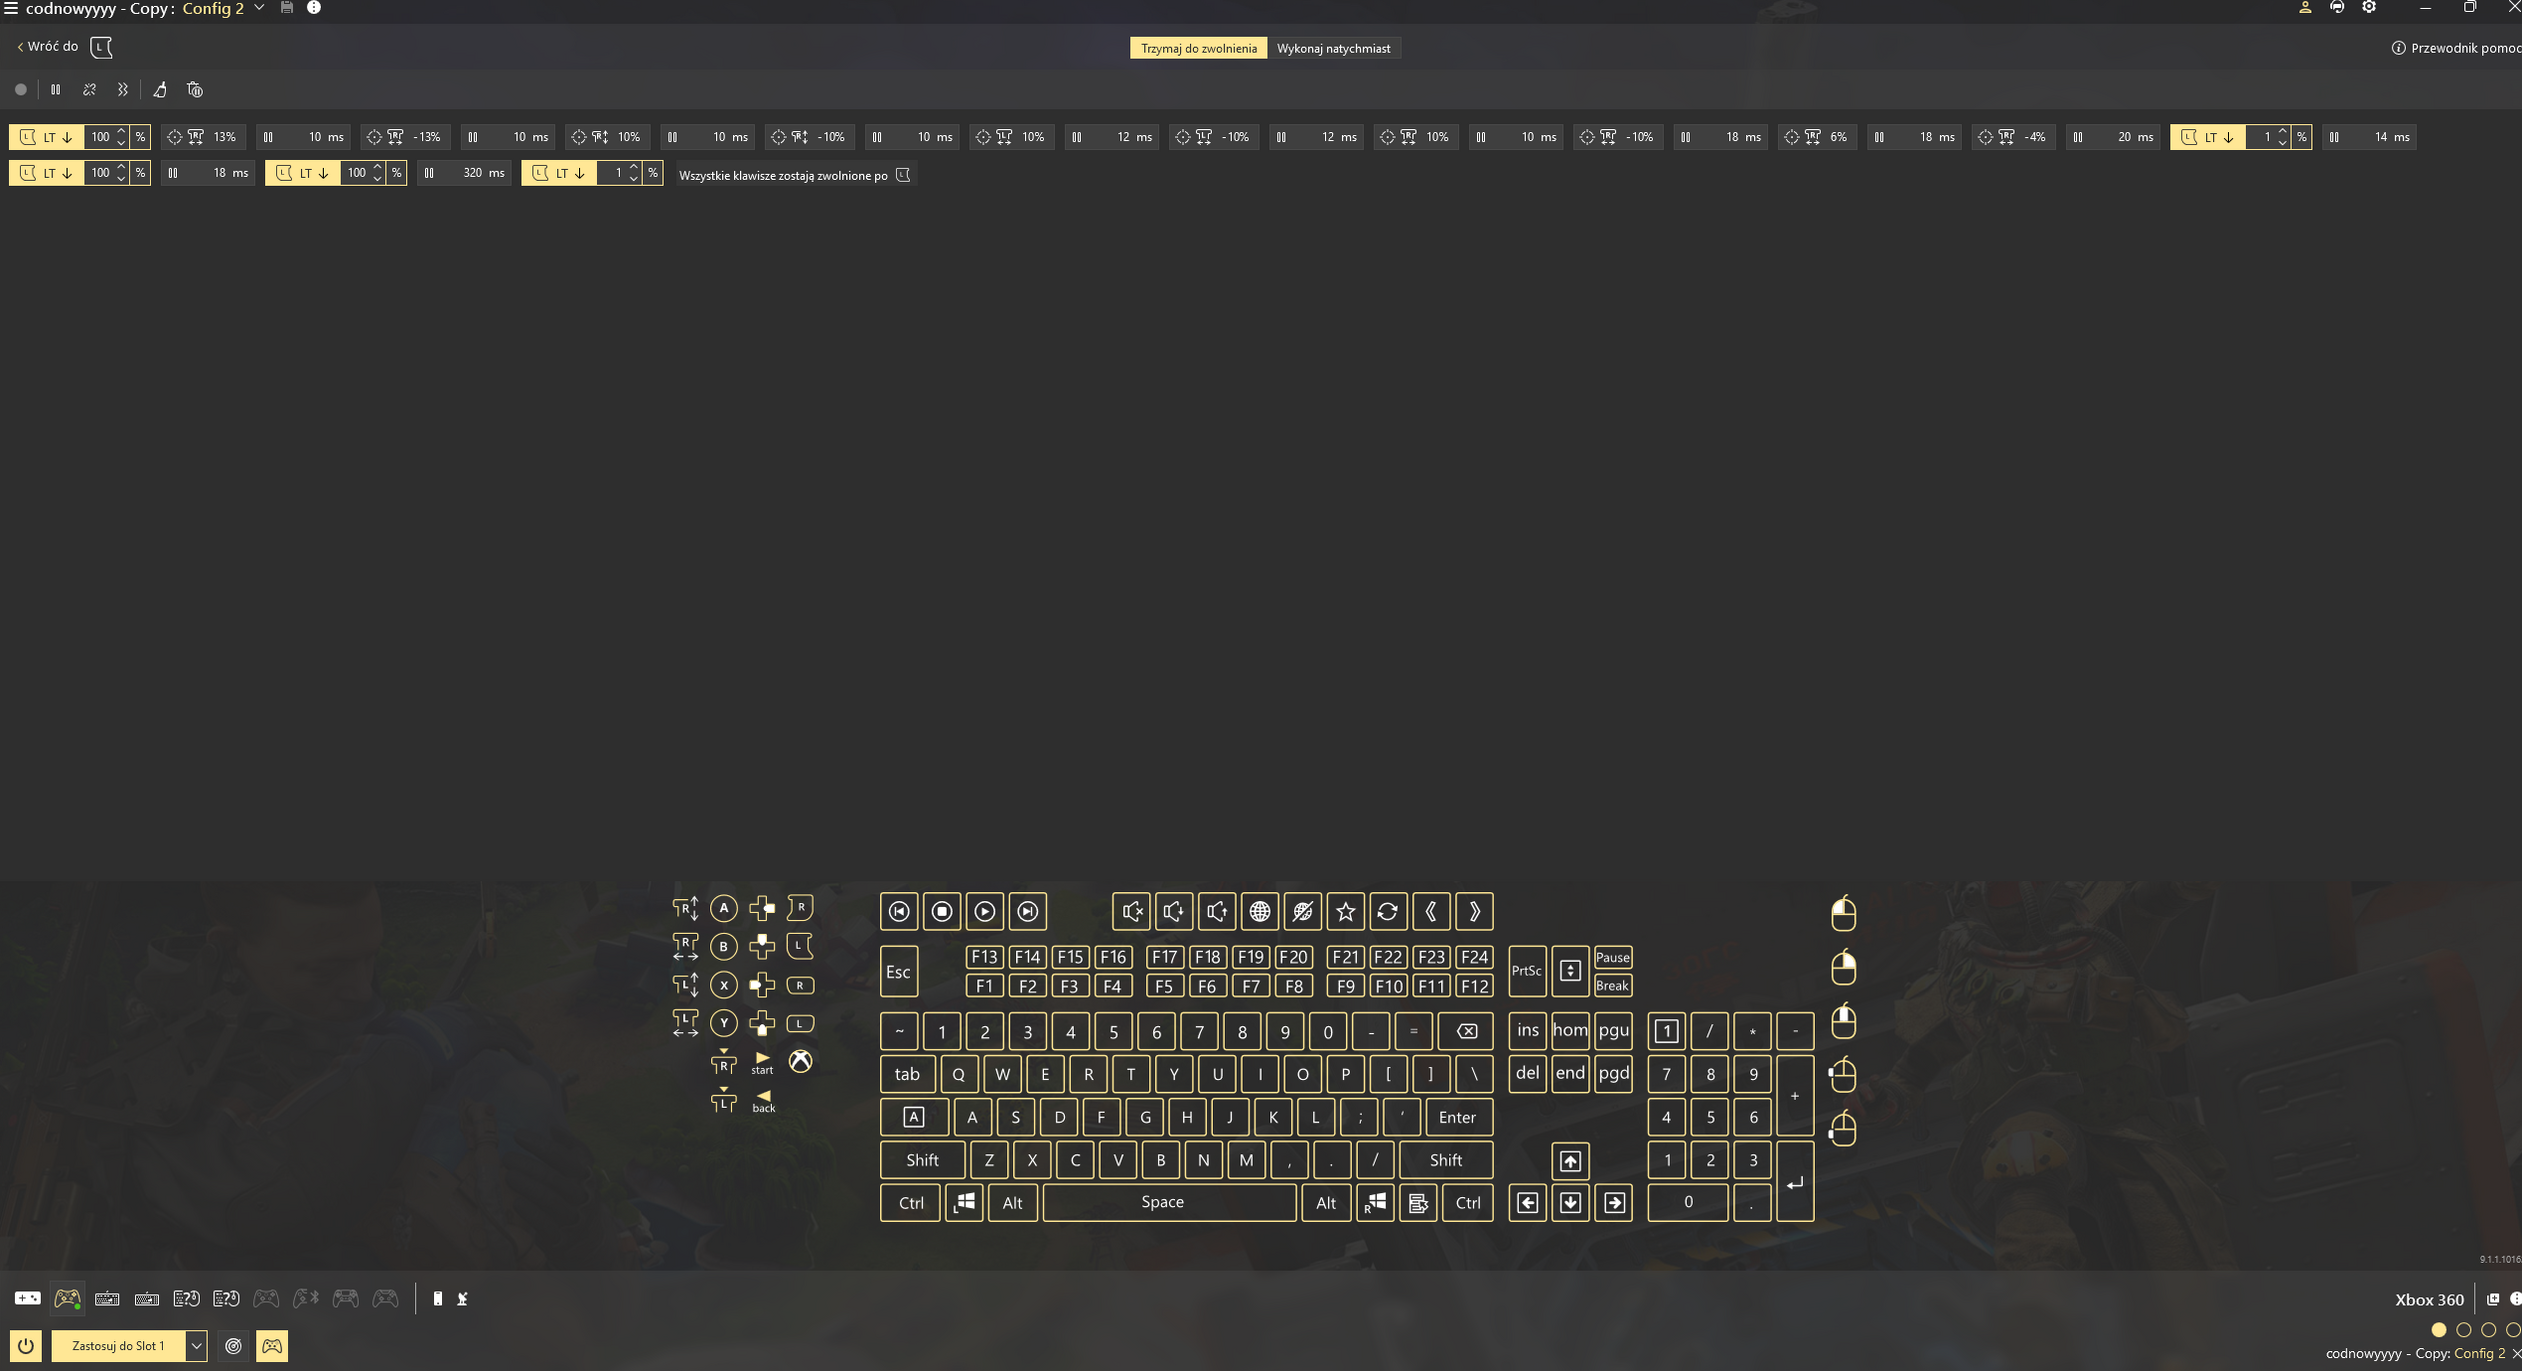This screenshot has width=2522, height=1371.
Task: Click the target radar icon beside slot dropdown
Action: click(x=233, y=1346)
